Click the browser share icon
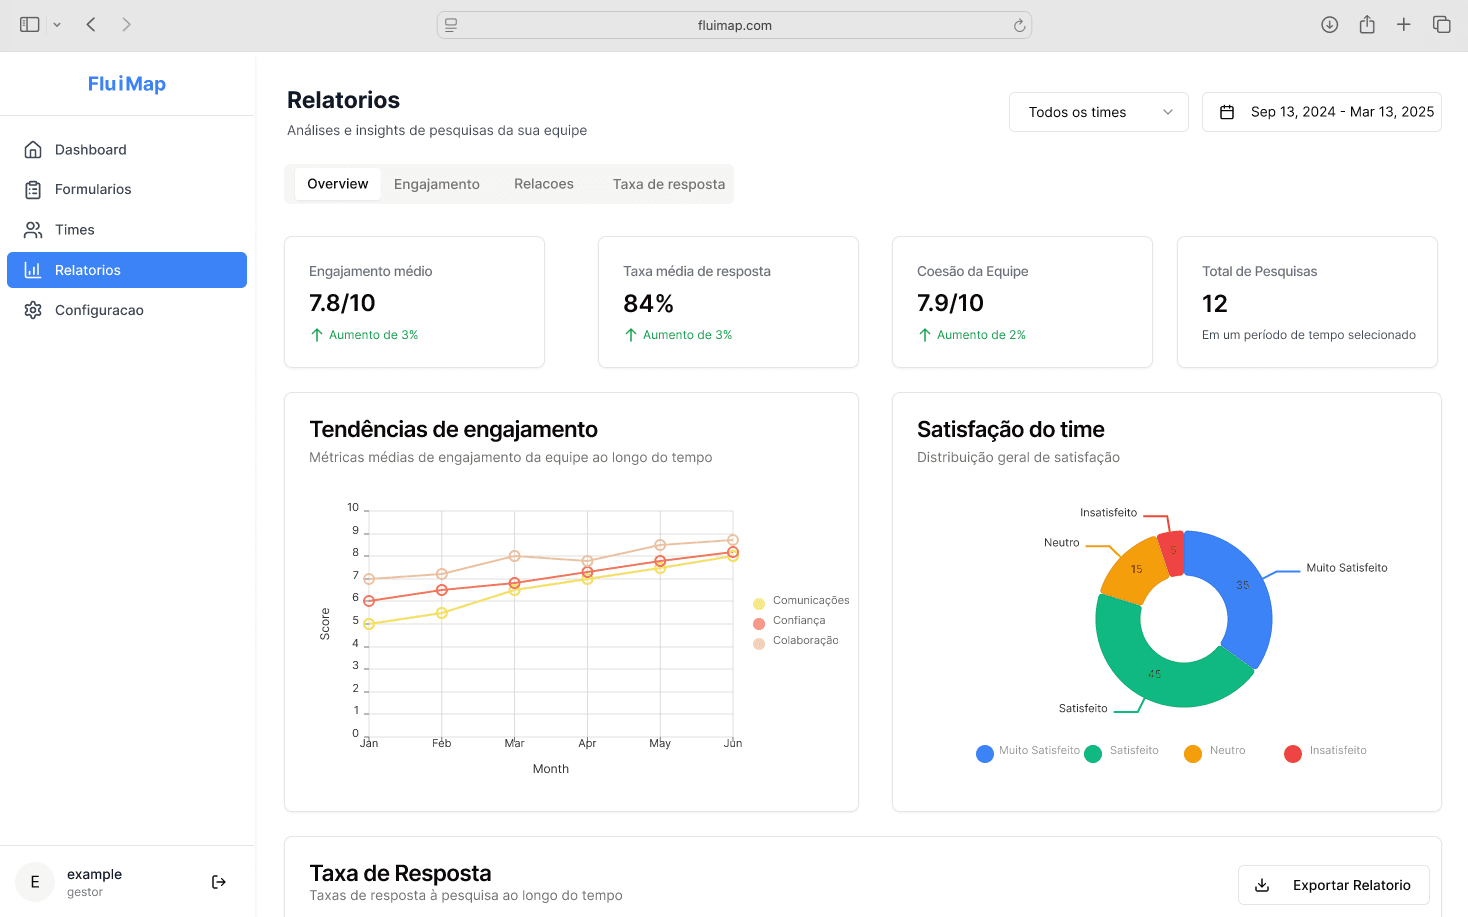Viewport: 1468px width, 917px height. pyautogui.click(x=1367, y=25)
